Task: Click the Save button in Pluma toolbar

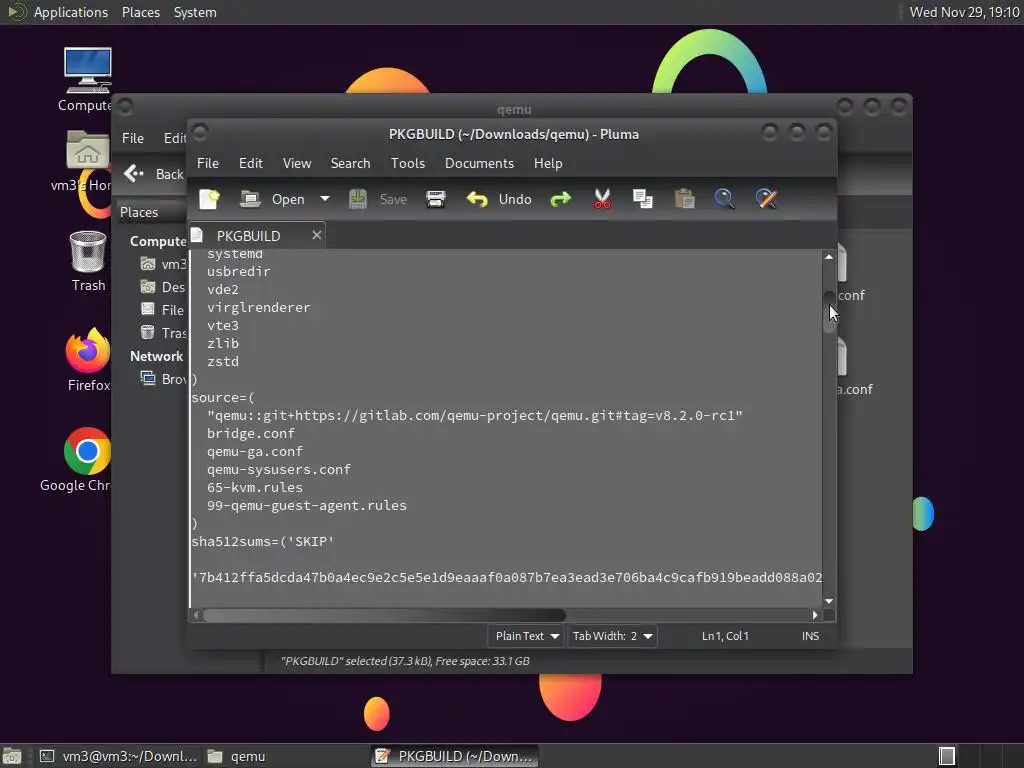Action: [x=378, y=199]
